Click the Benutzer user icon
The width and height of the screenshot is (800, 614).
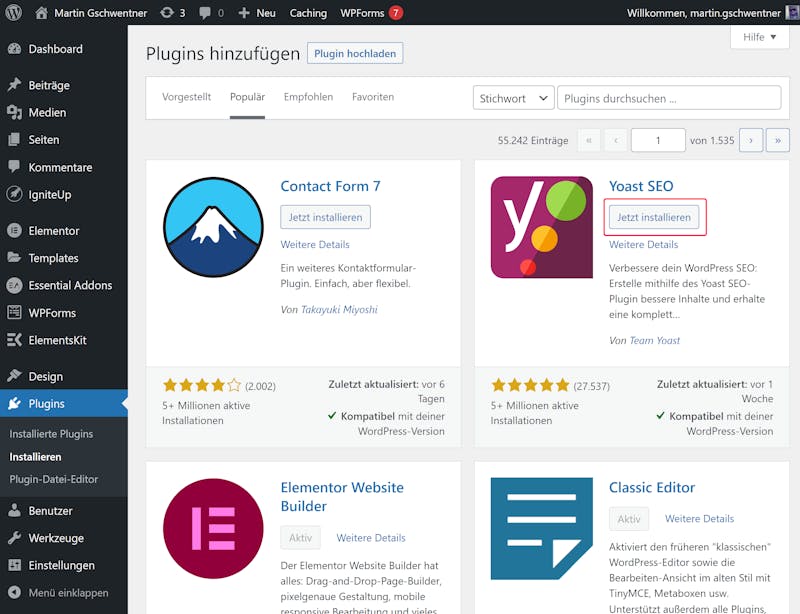coord(14,510)
